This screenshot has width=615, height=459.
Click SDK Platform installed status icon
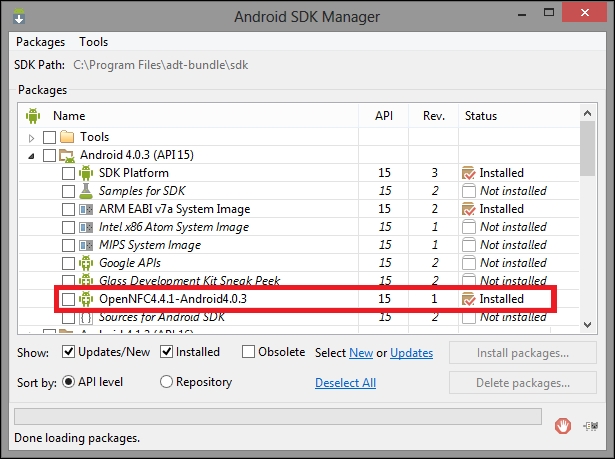469,173
